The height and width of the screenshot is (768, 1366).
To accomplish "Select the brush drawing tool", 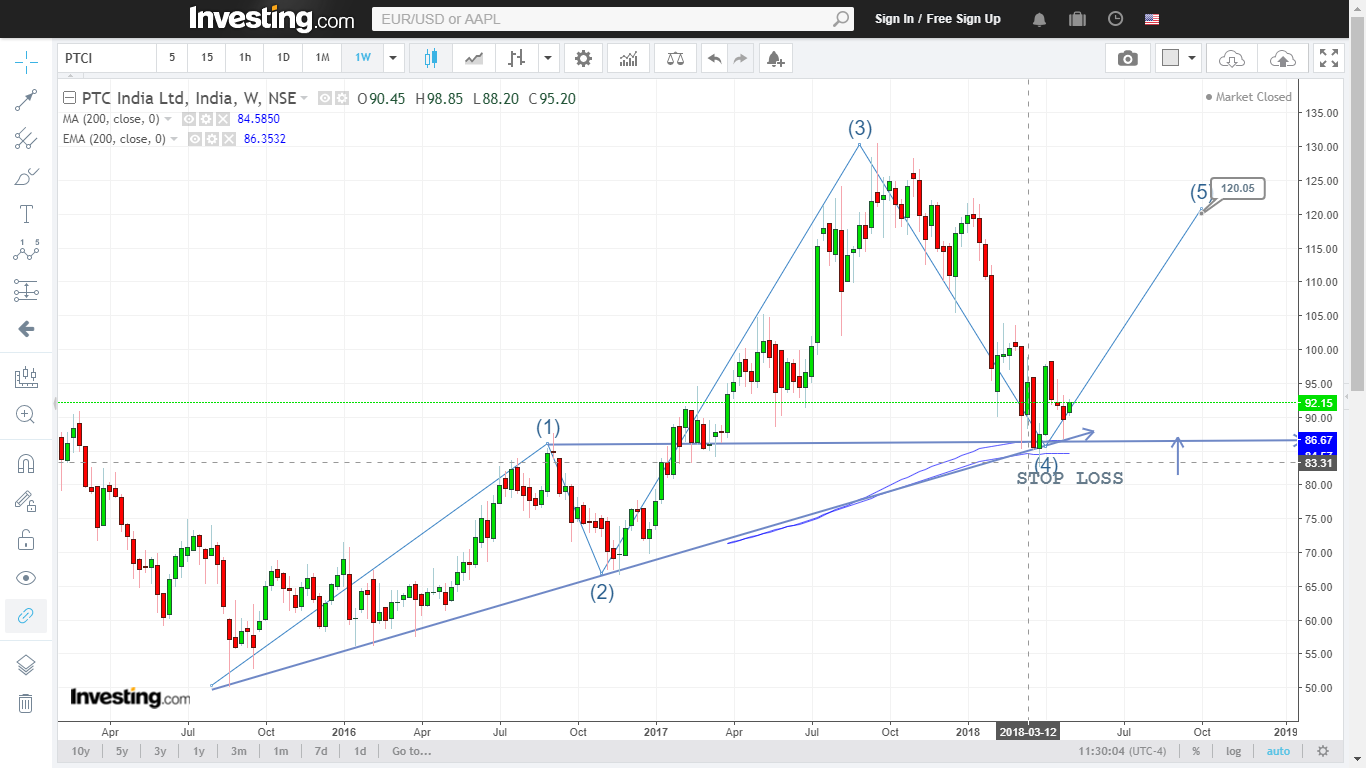I will [26, 177].
